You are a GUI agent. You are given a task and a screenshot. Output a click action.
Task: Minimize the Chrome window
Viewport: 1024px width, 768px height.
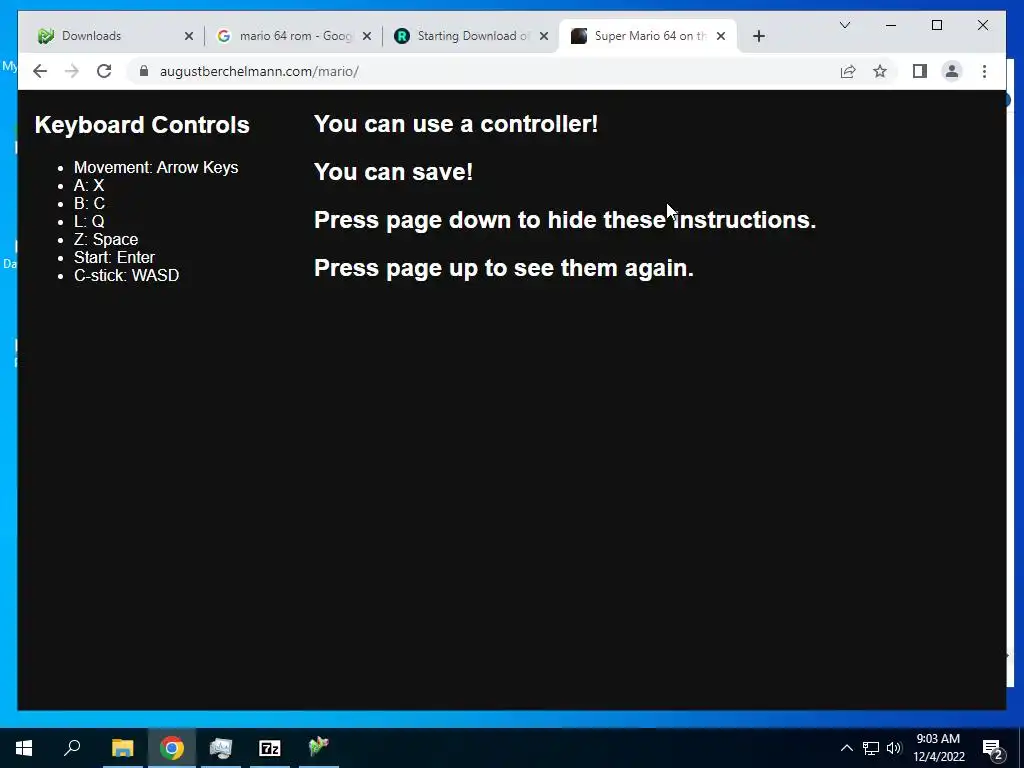tap(891, 25)
